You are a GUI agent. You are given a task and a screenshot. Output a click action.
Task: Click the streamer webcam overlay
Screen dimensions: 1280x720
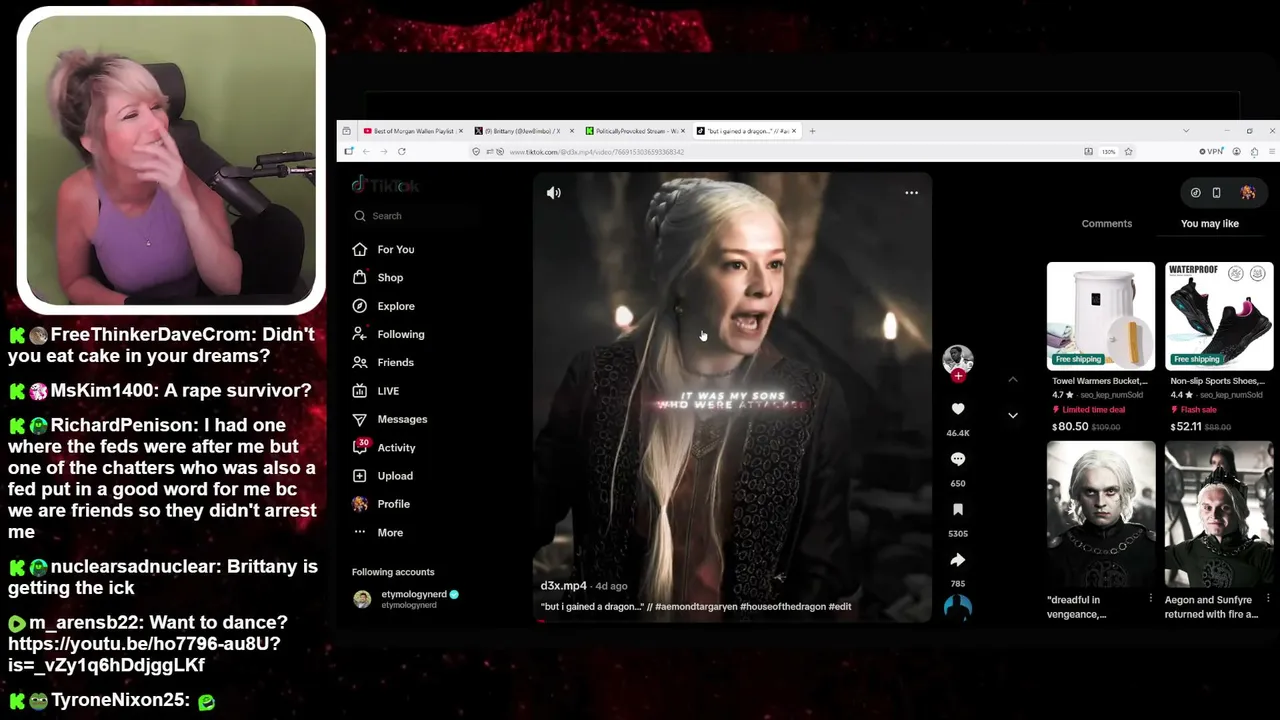point(171,160)
